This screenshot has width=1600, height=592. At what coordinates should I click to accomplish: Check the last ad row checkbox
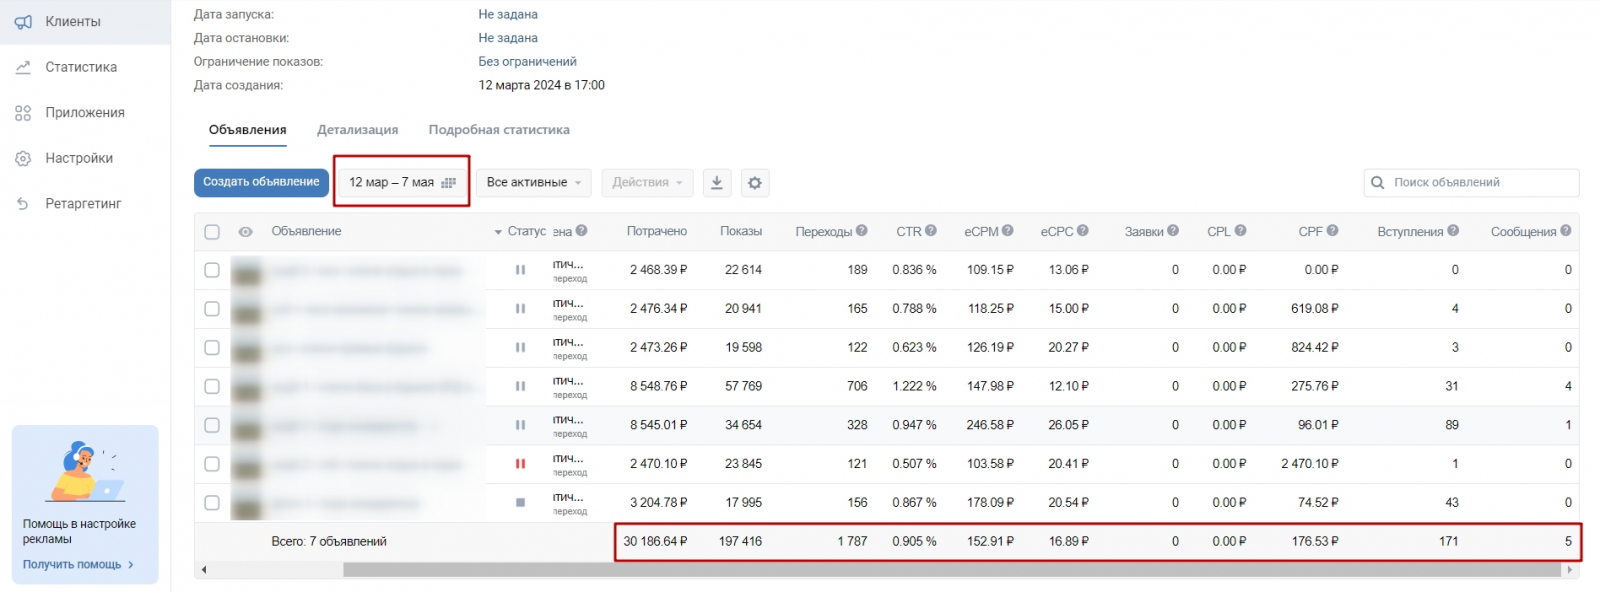click(212, 503)
